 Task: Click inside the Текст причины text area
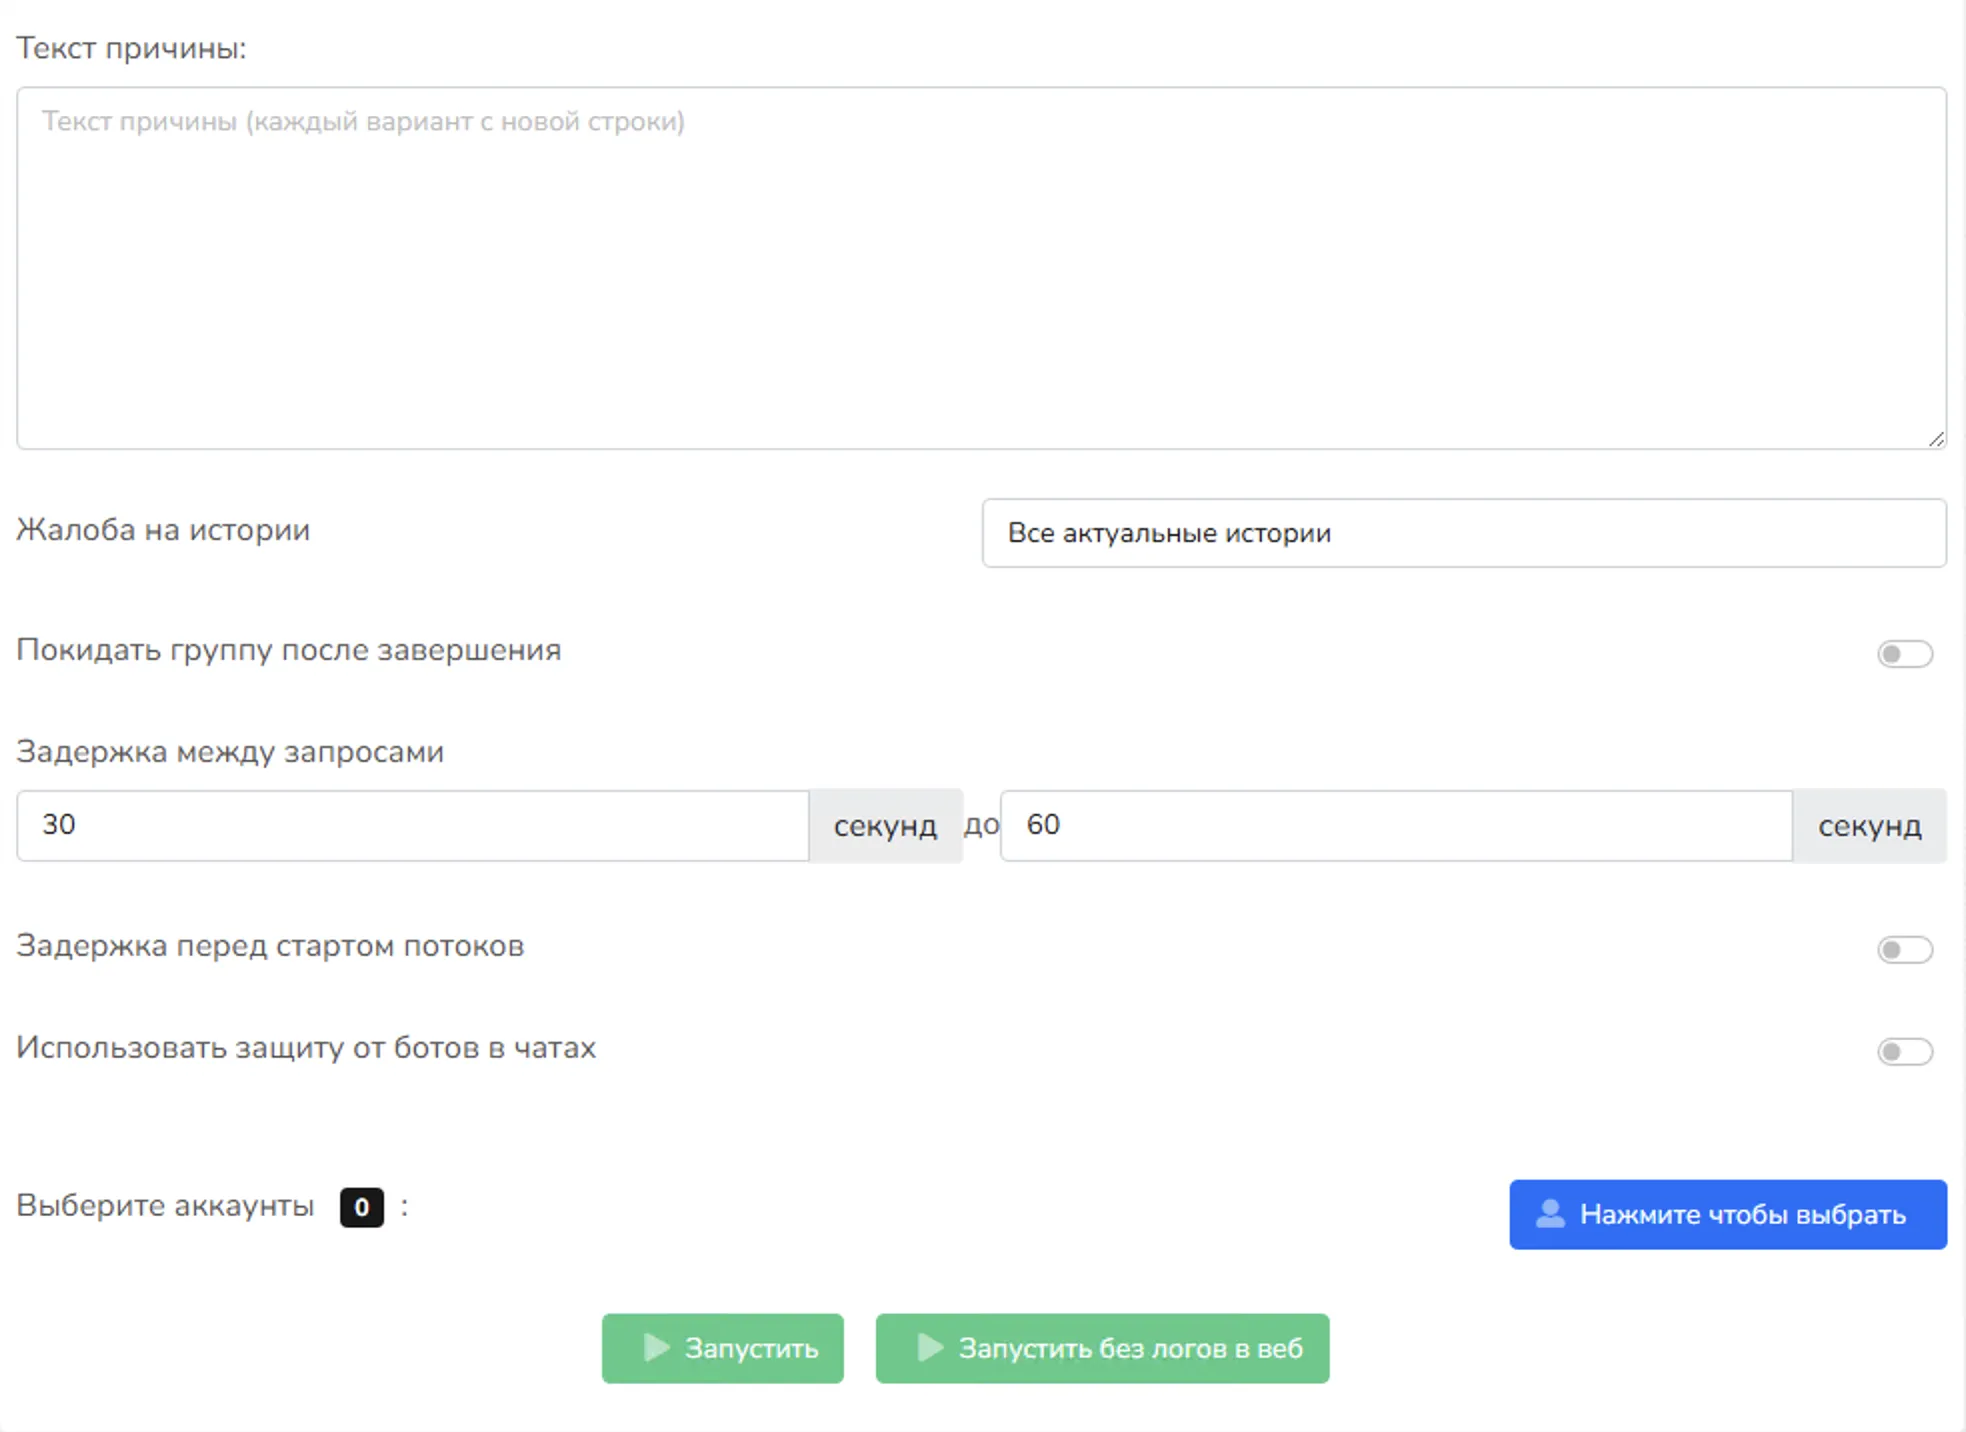pos(980,270)
